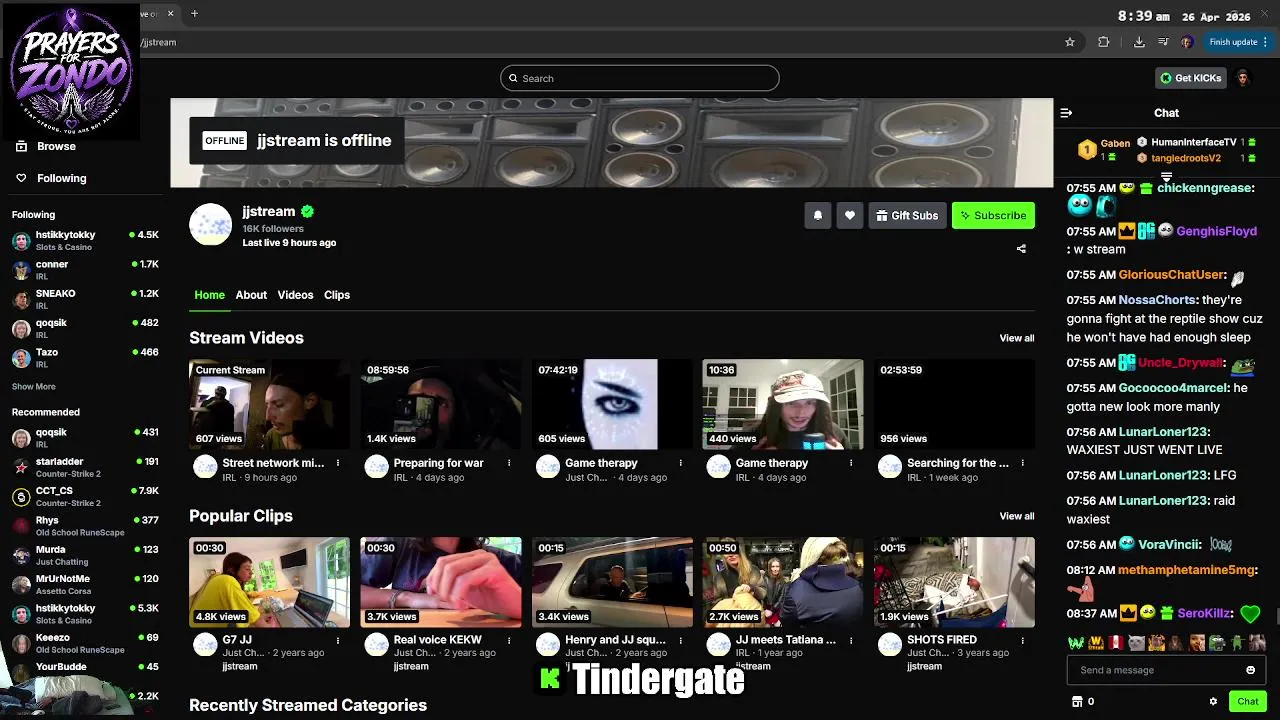The image size is (1280, 720).
Task: Open conner channel in Following list
Action: click(85, 270)
